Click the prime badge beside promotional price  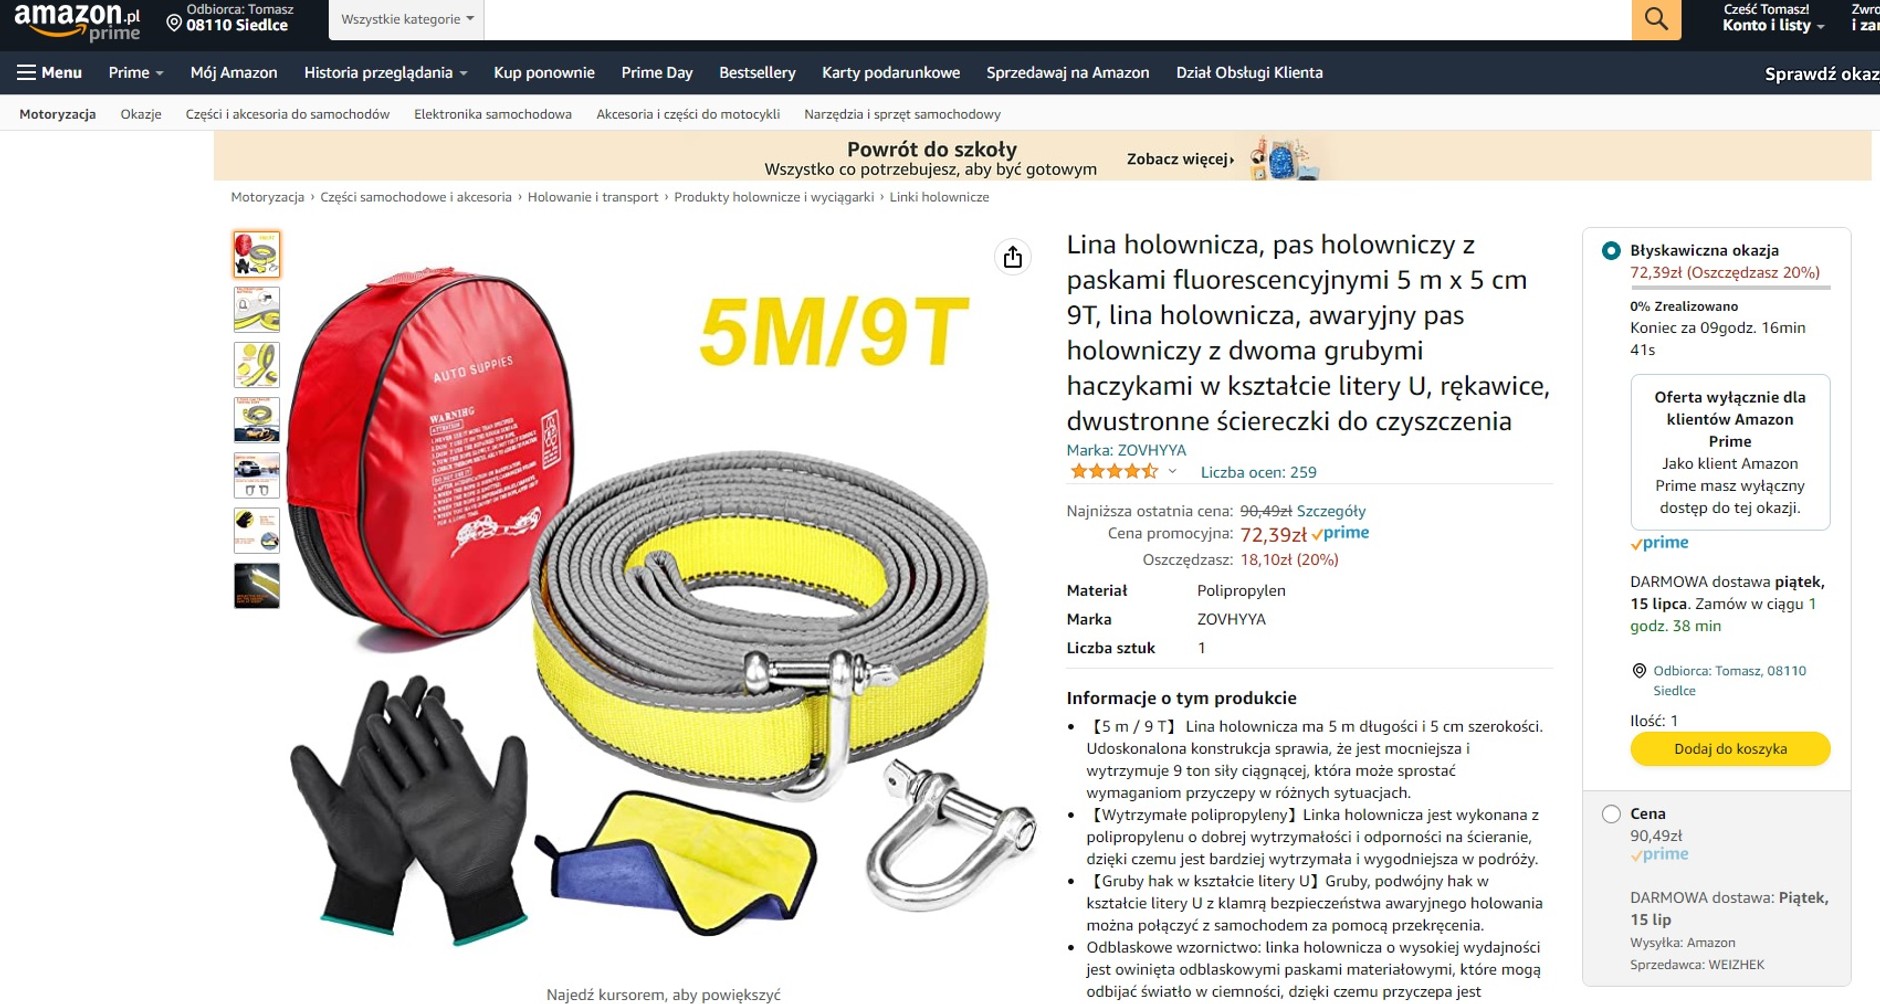pyautogui.click(x=1340, y=533)
